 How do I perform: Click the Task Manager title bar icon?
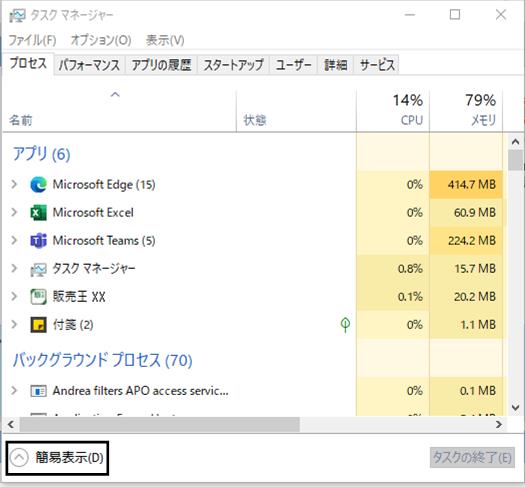[x=17, y=15]
